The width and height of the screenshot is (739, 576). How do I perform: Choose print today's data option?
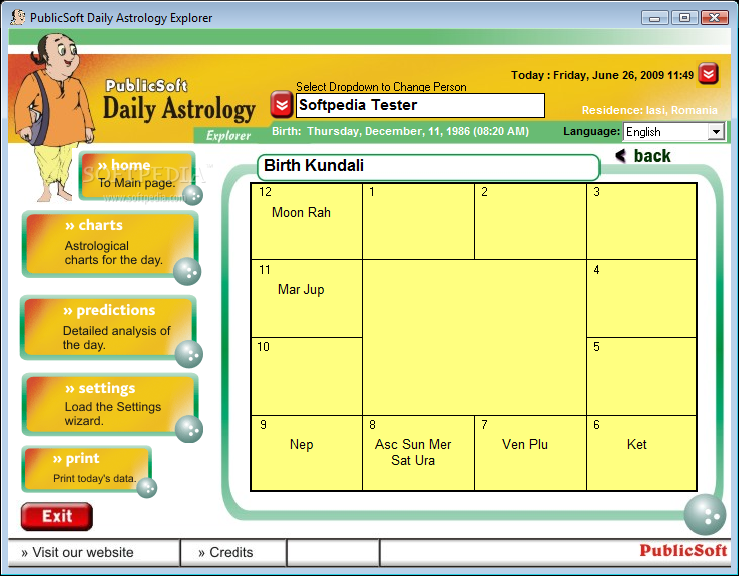[x=87, y=469]
